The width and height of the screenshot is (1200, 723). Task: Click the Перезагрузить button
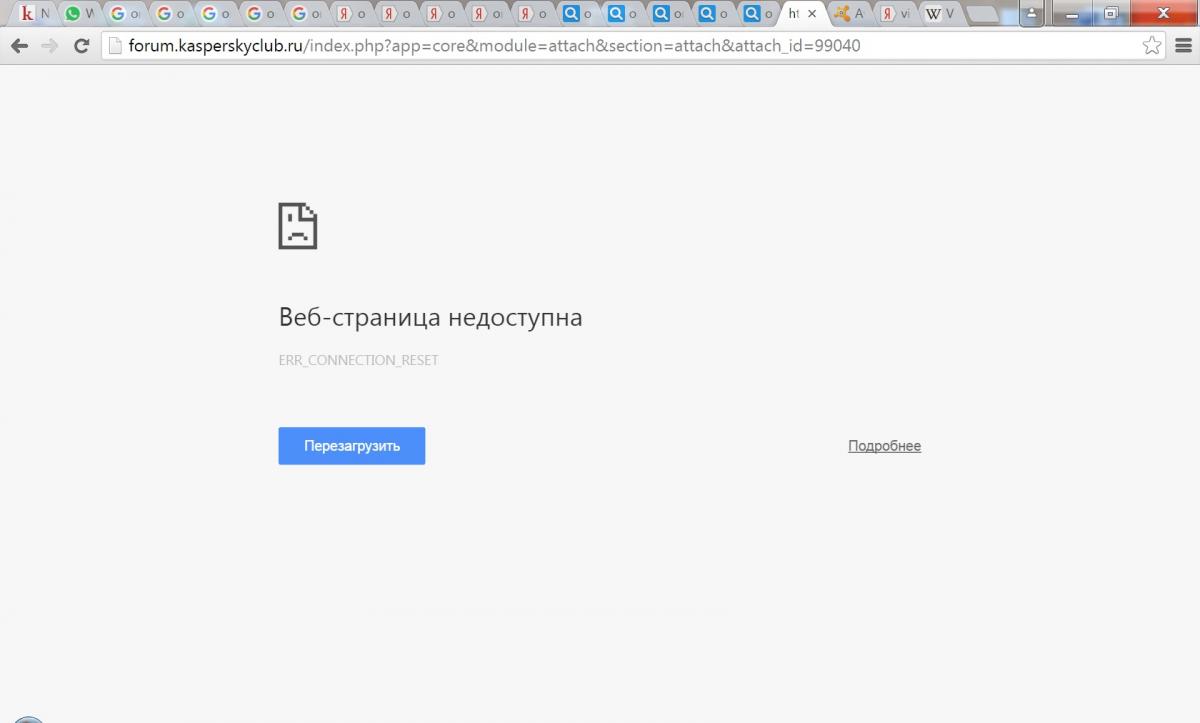(x=352, y=446)
